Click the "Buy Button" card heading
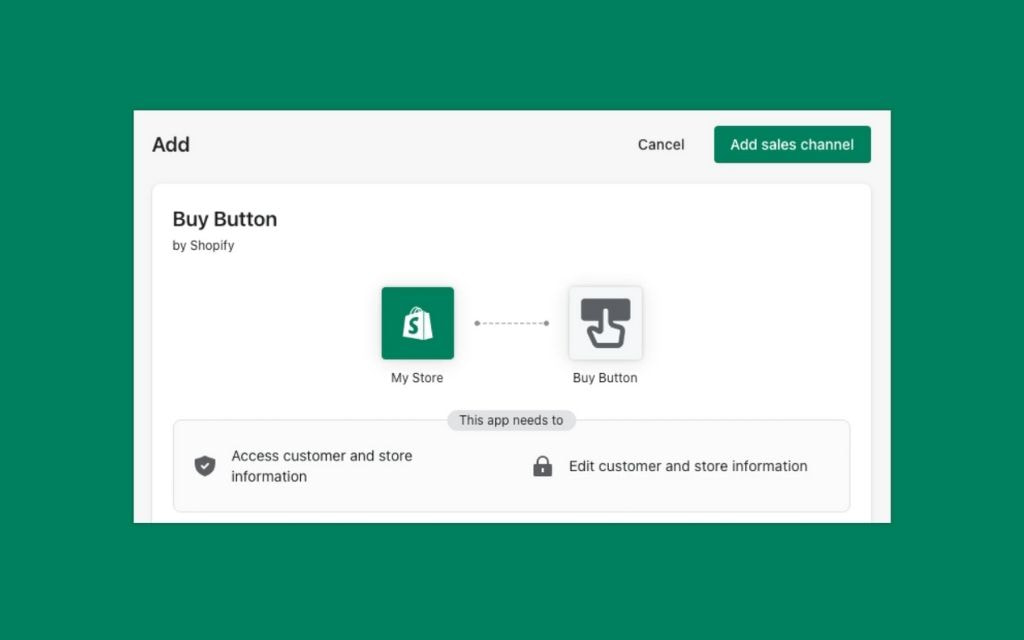1024x640 pixels. (x=225, y=219)
